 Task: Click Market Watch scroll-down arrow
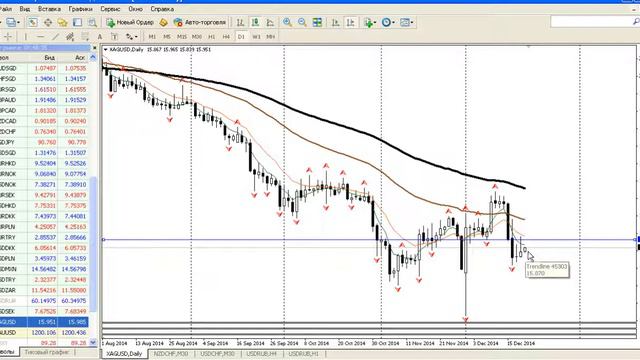(x=93, y=343)
